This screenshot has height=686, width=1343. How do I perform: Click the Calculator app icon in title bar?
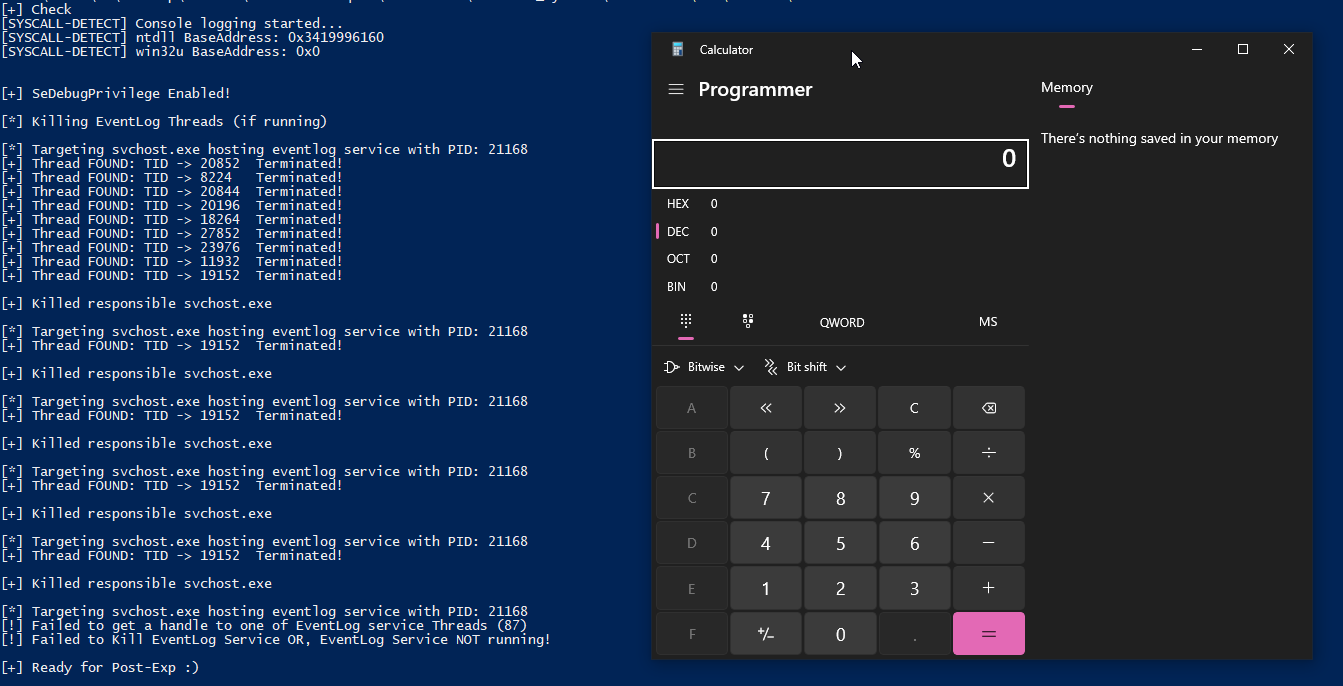click(x=678, y=49)
